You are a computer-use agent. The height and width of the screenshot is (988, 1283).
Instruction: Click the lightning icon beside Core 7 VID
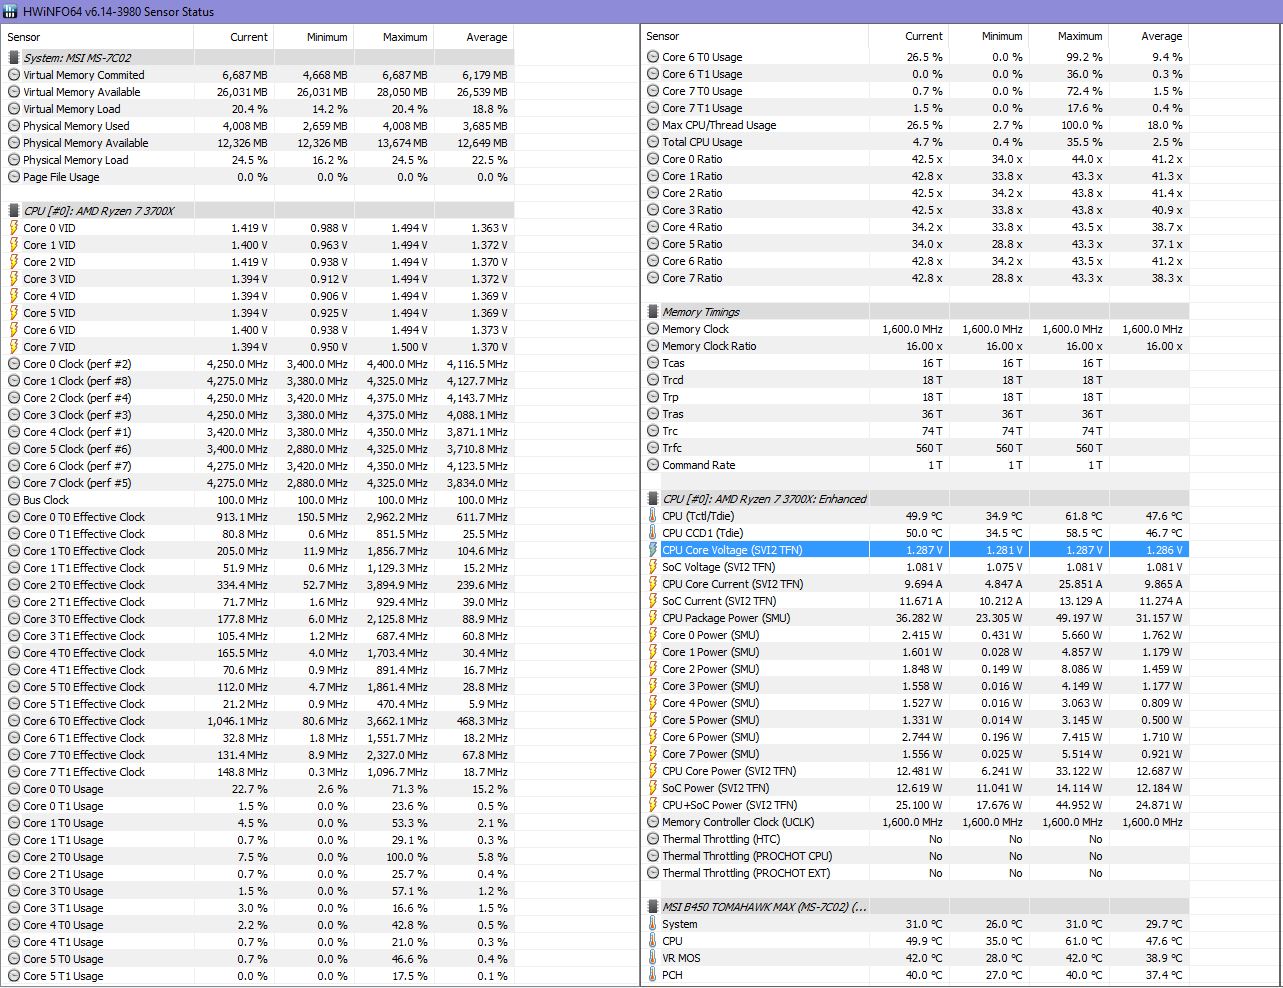14,347
